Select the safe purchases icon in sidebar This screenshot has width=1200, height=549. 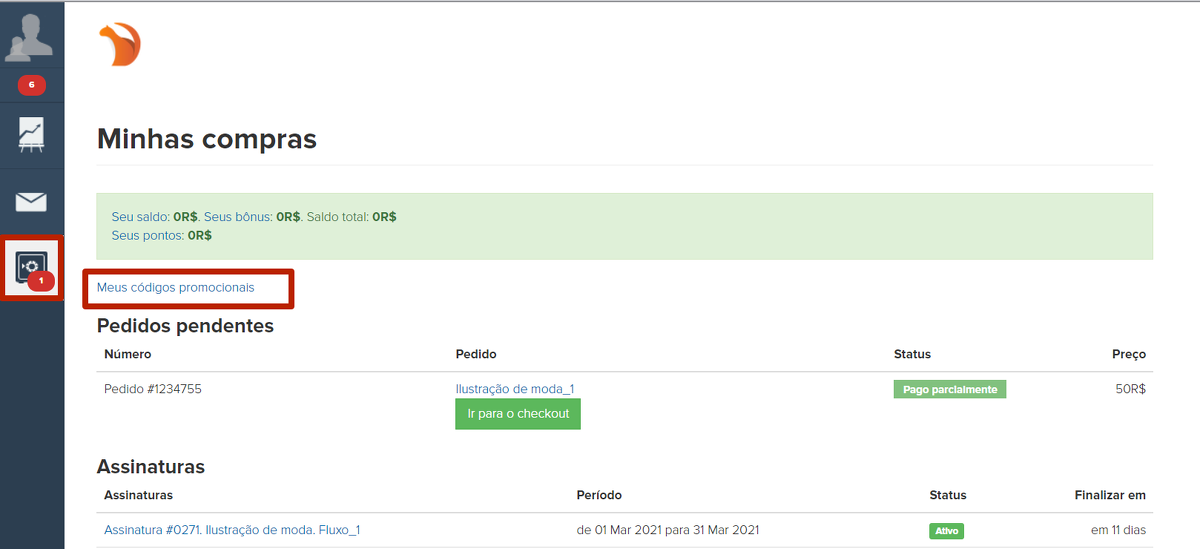(x=29, y=265)
